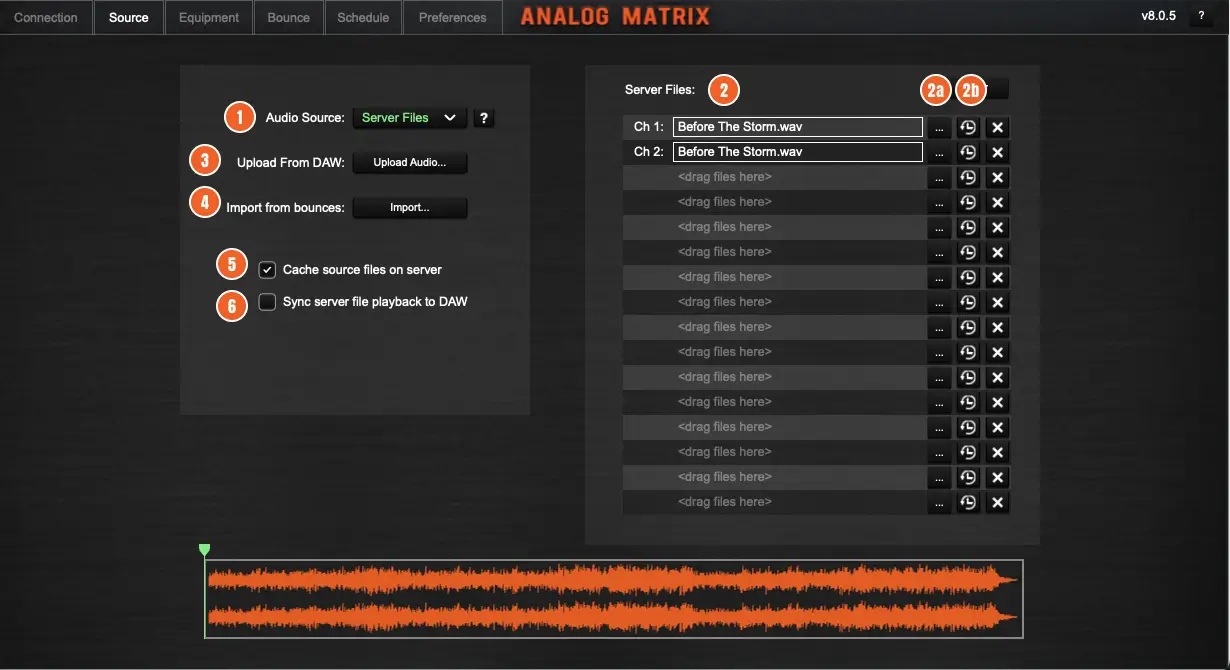Click the help icon next to Audio Source
The width and height of the screenshot is (1230, 670).
click(484, 118)
